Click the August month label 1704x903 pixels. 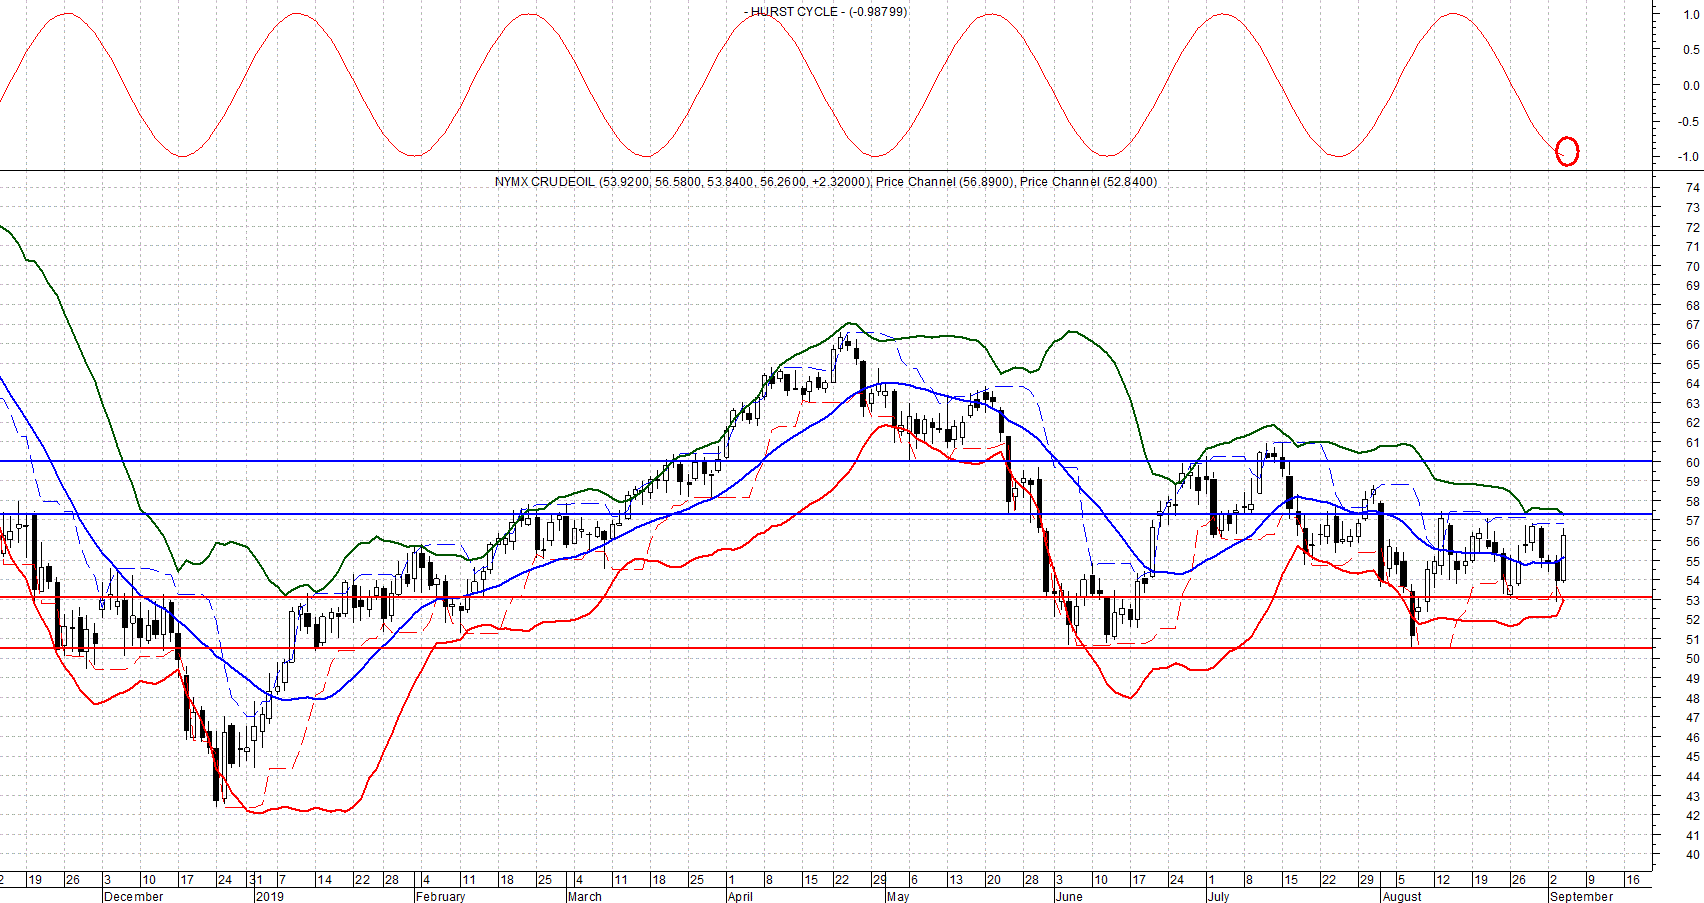click(1402, 896)
